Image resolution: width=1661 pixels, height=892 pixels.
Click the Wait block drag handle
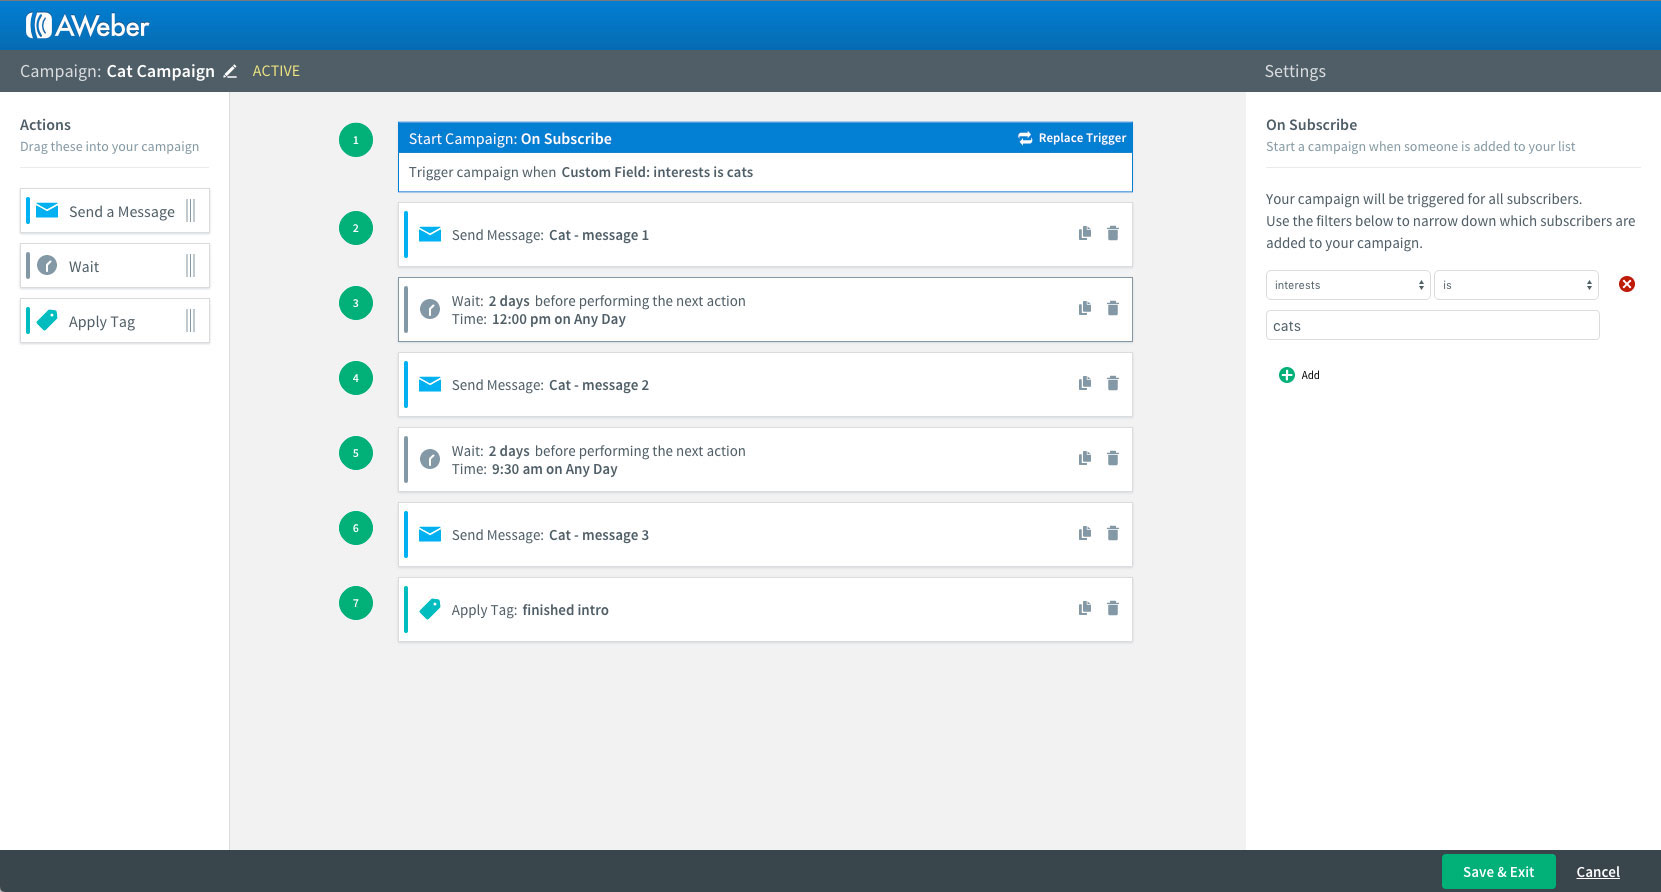(190, 266)
